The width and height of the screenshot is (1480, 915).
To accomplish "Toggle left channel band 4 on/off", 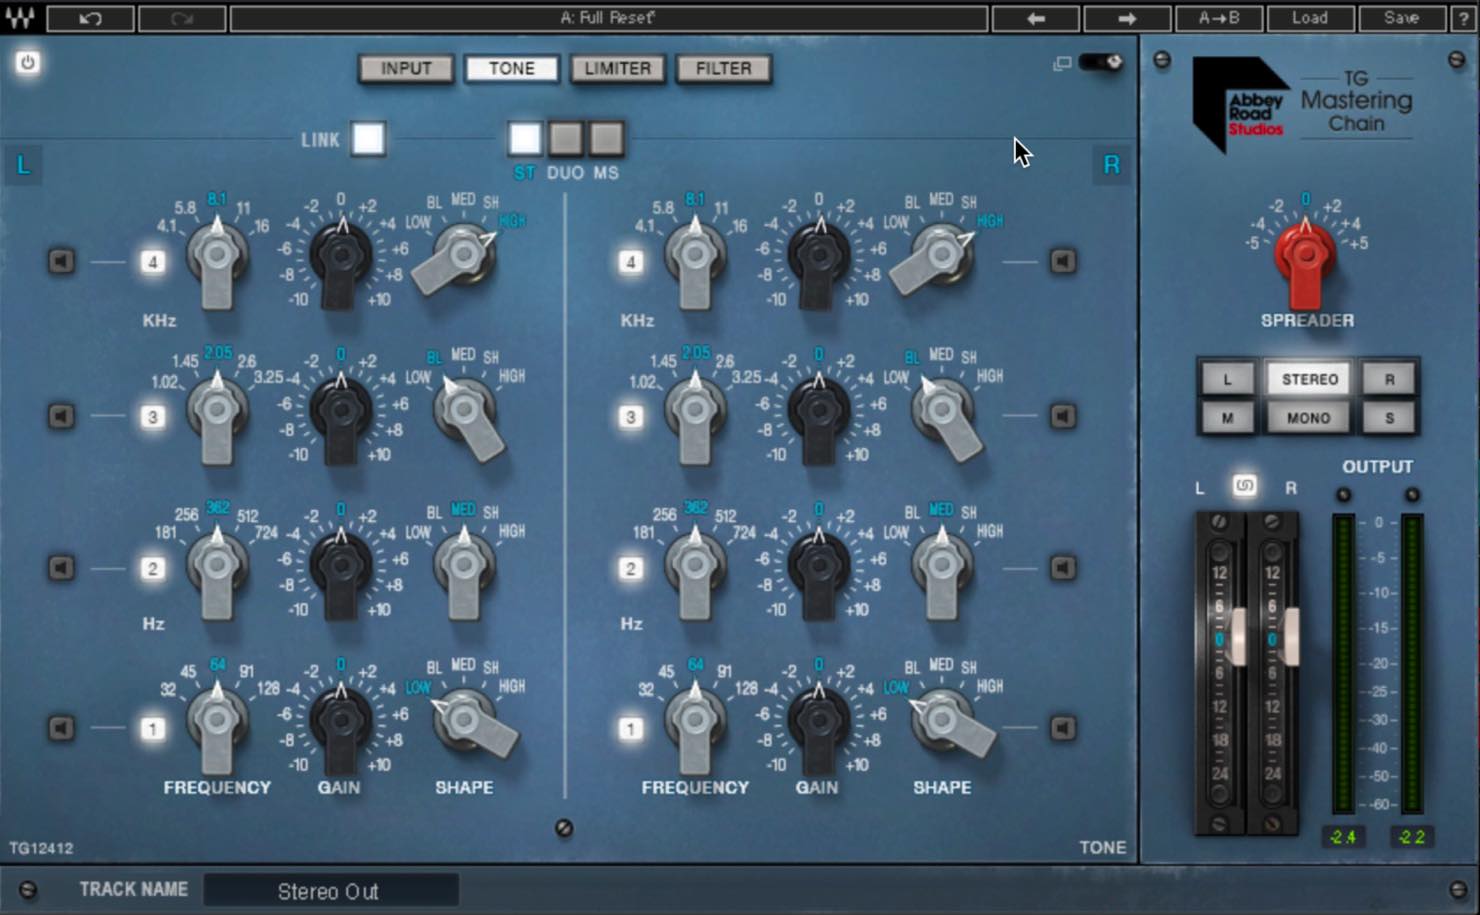I will click(x=152, y=262).
